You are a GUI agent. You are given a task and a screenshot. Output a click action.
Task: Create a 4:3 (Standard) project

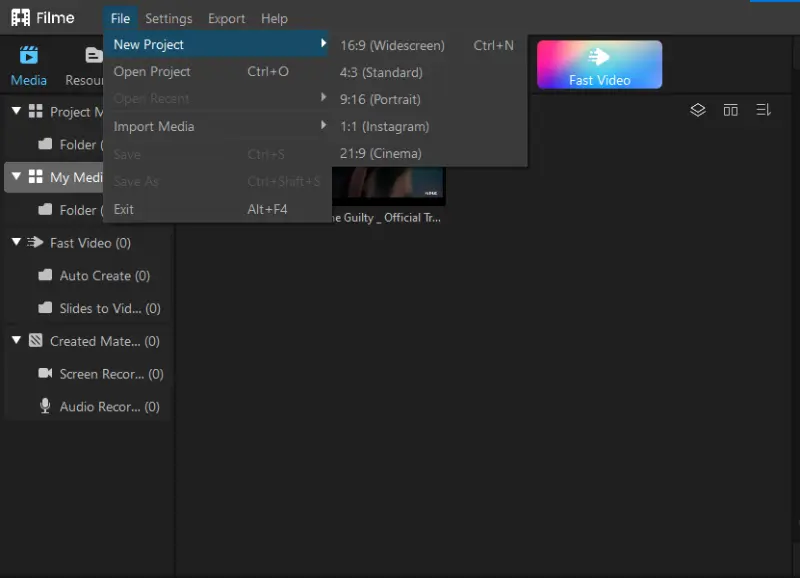click(x=429, y=72)
